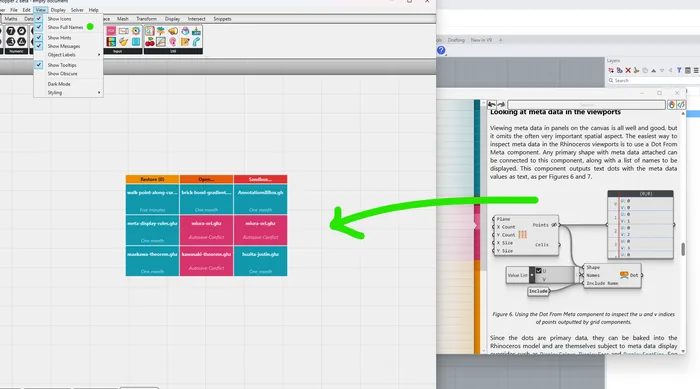
Task: Open the AnnotationsBlbs.gh file tile
Action: [x=260, y=199]
